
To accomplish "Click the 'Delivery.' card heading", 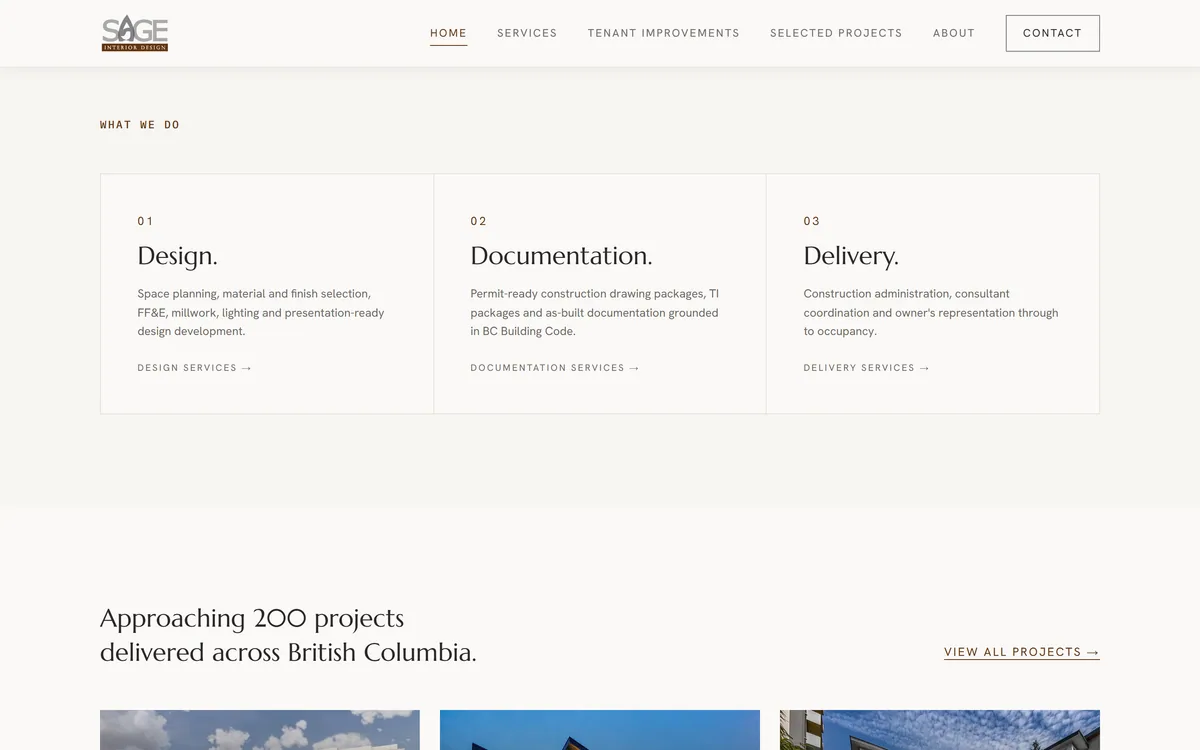I will (851, 256).
